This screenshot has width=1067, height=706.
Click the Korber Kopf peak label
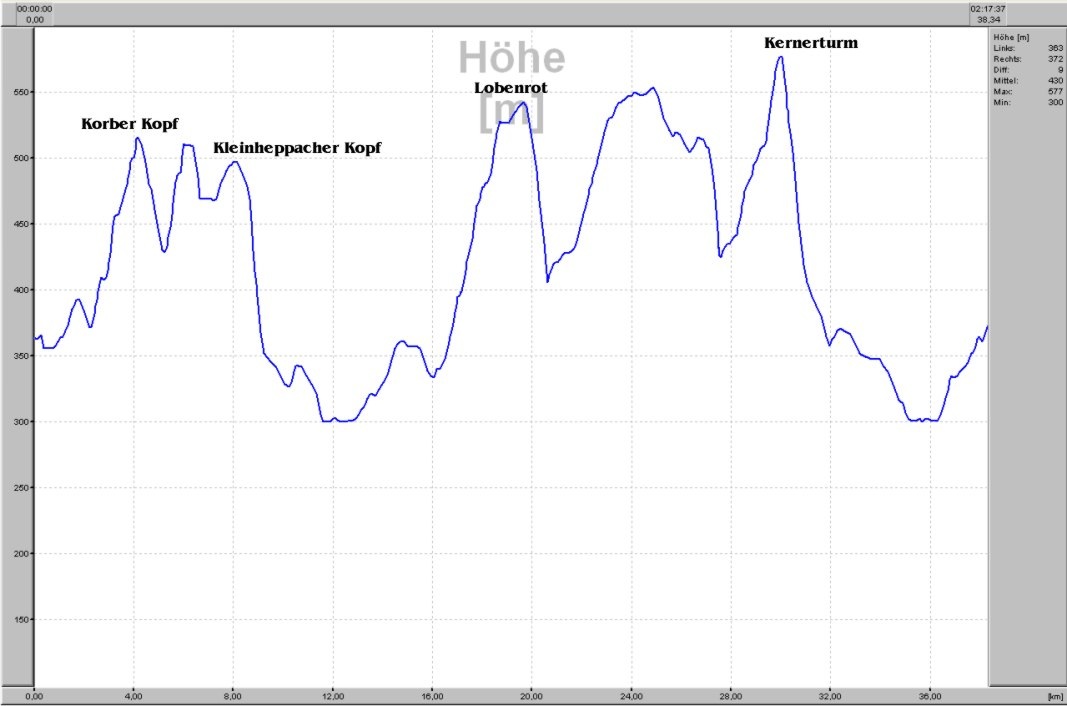tap(129, 124)
